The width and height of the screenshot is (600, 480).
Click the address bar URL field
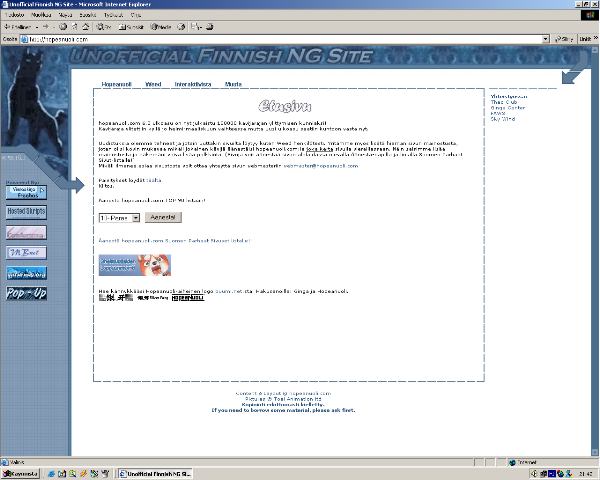pyautogui.click(x=280, y=38)
